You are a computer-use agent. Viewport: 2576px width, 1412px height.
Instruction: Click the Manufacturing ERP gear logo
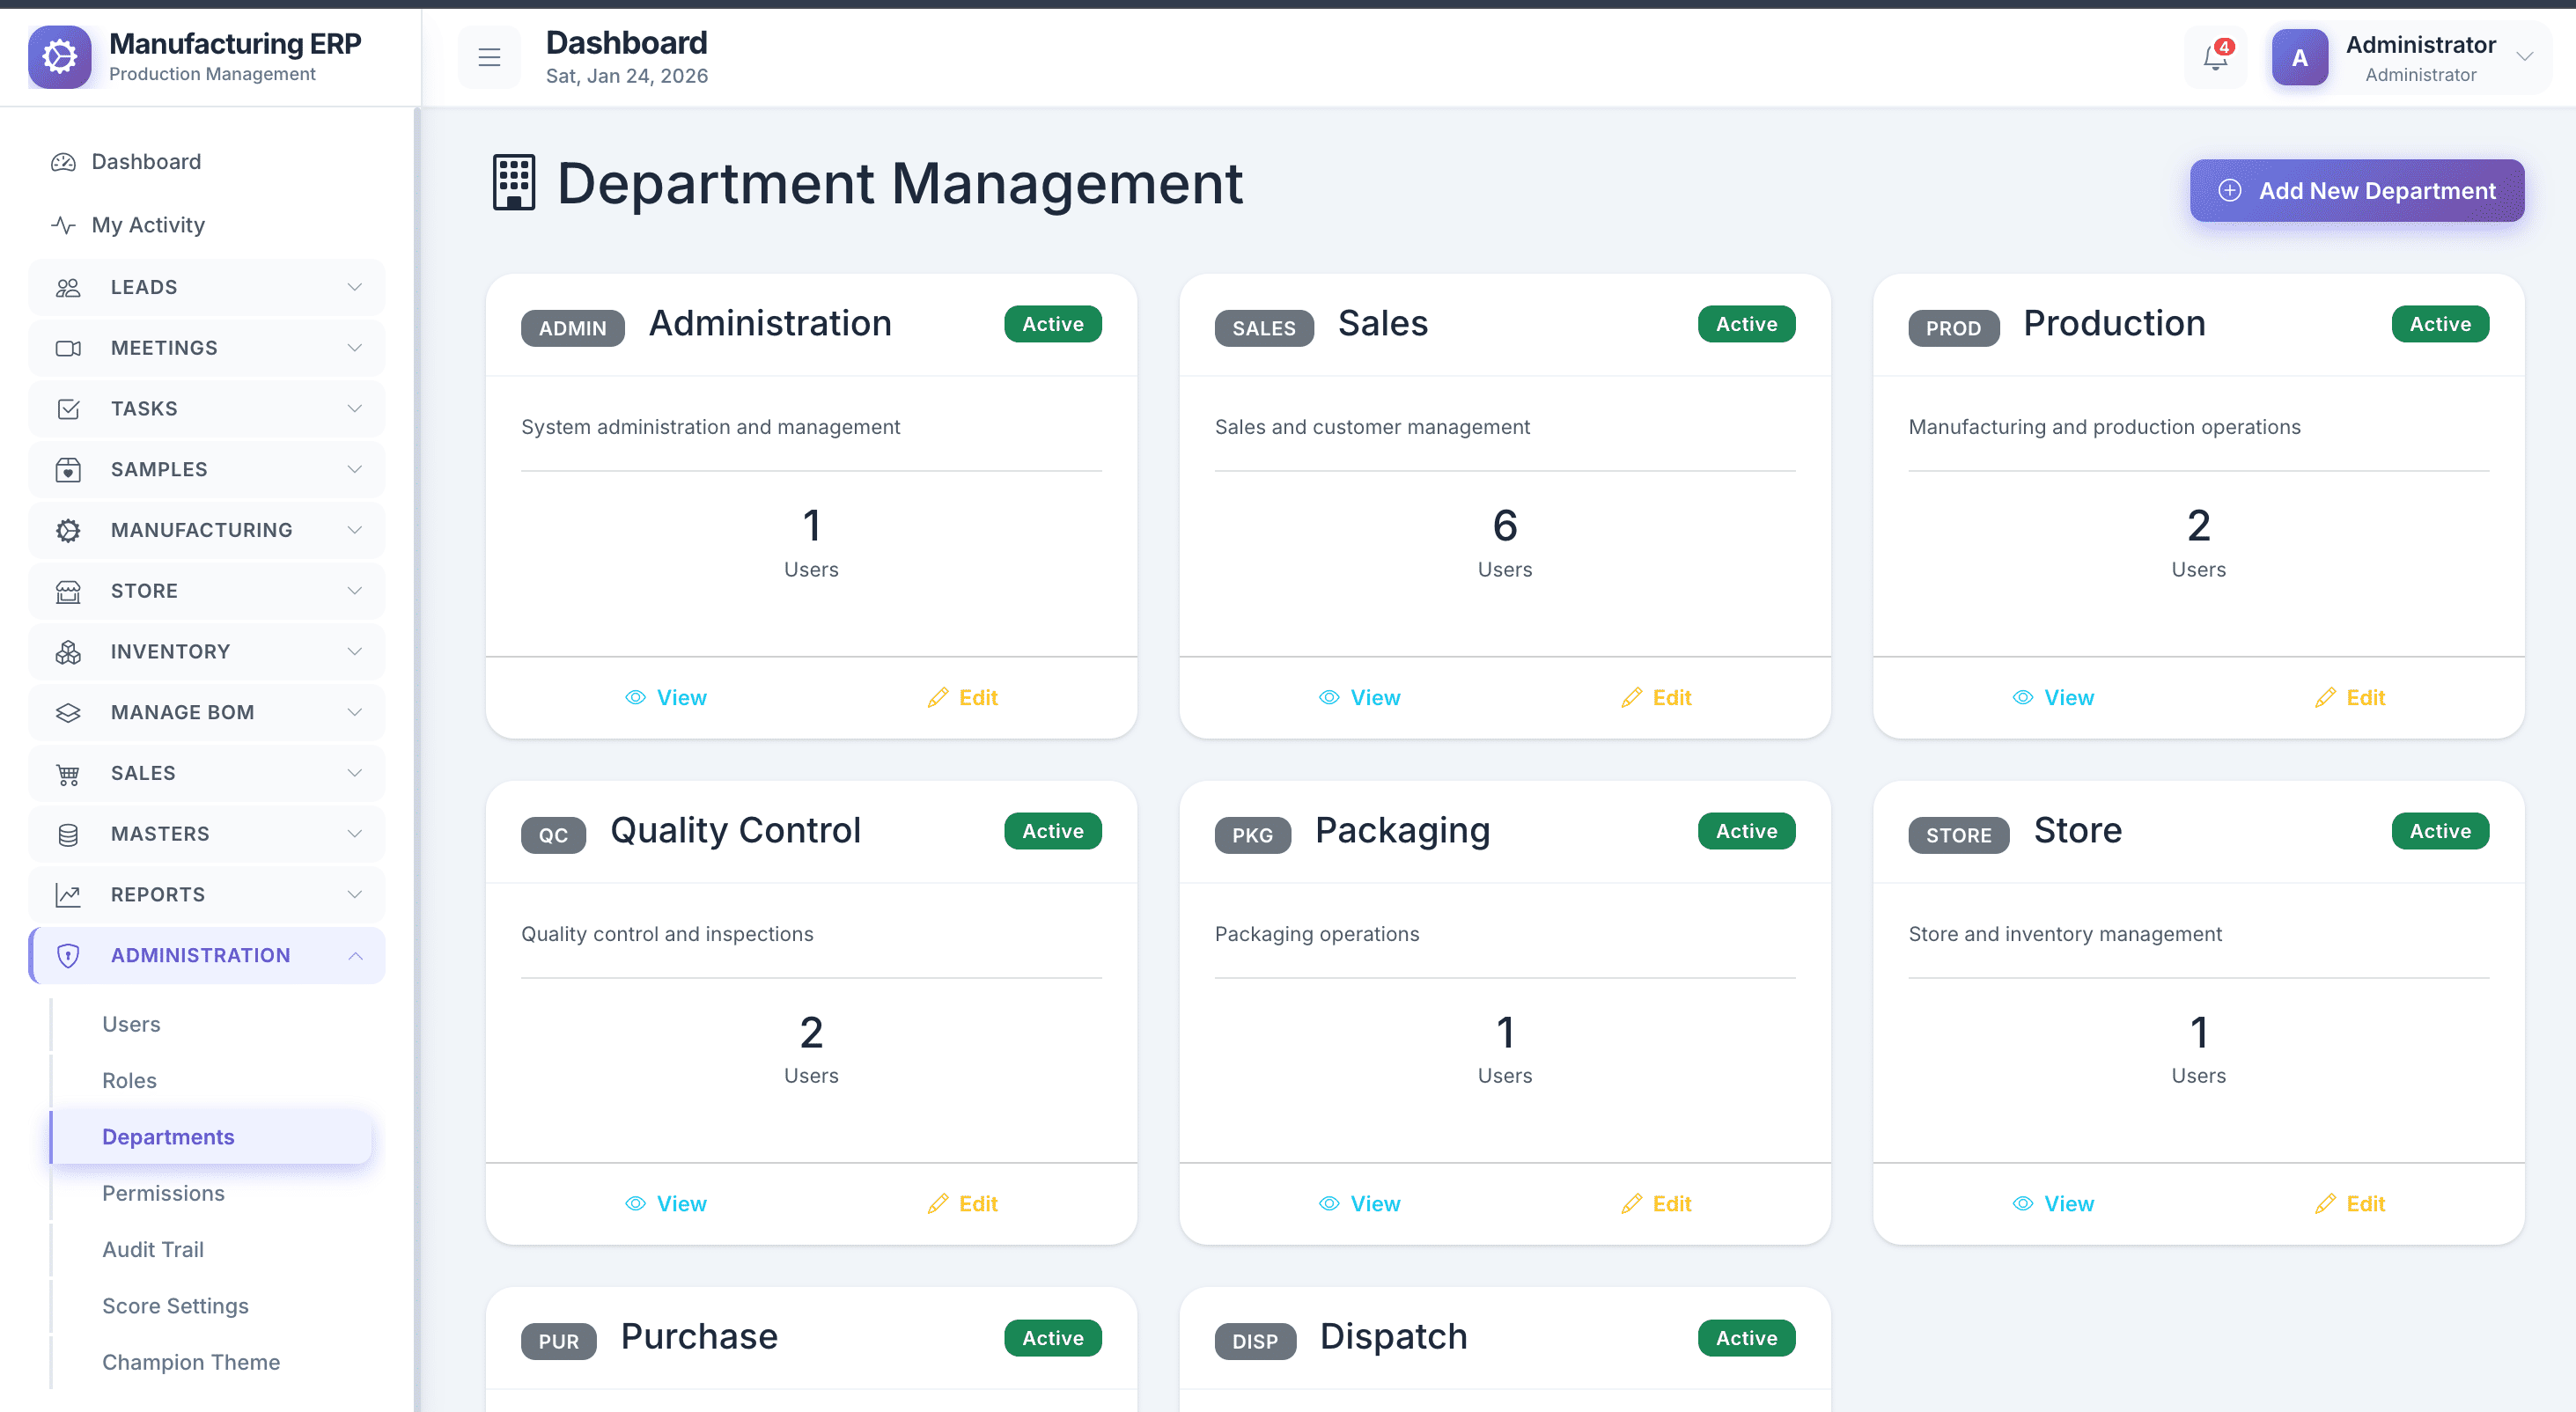click(x=60, y=57)
